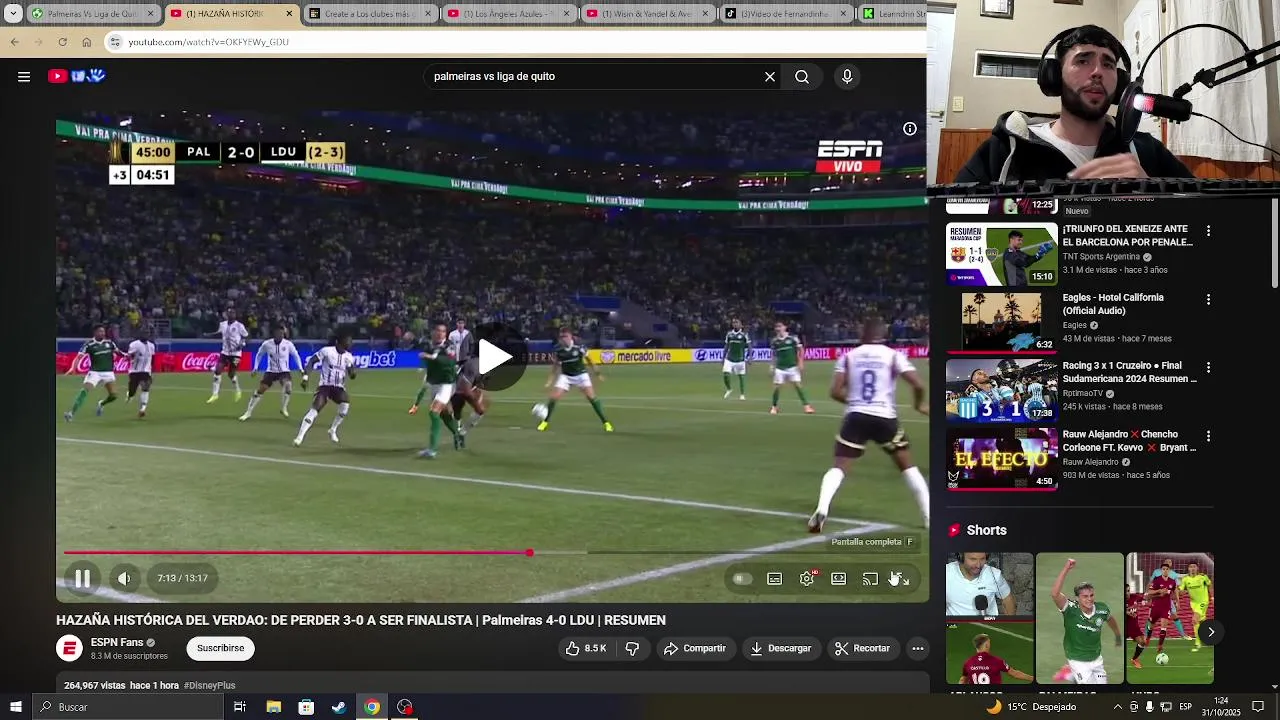Screen dimensions: 1280x720
Task: Toggle the autoplay switch in player
Action: [742, 578]
